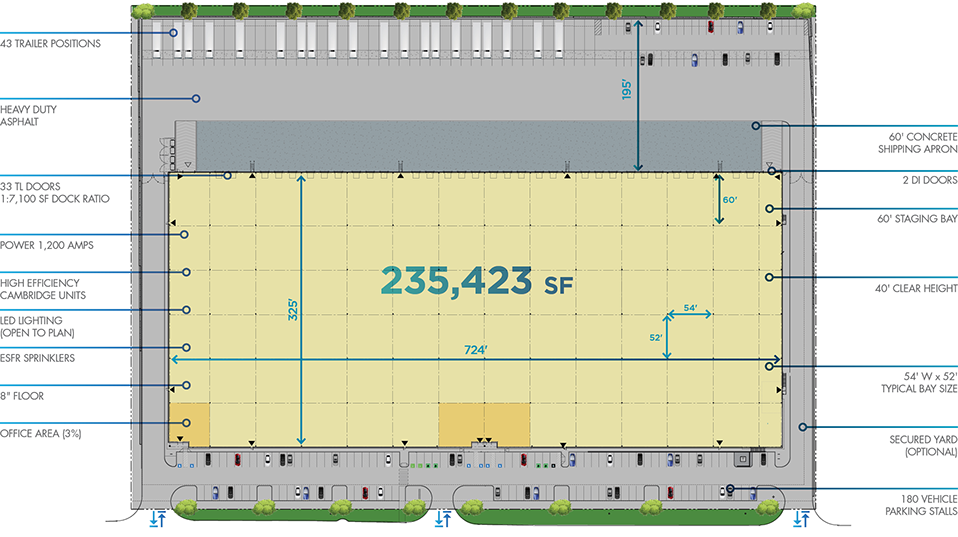Screen dimensions: 958x537
Task: Select the 724' building length dimension label
Action: [x=477, y=350]
